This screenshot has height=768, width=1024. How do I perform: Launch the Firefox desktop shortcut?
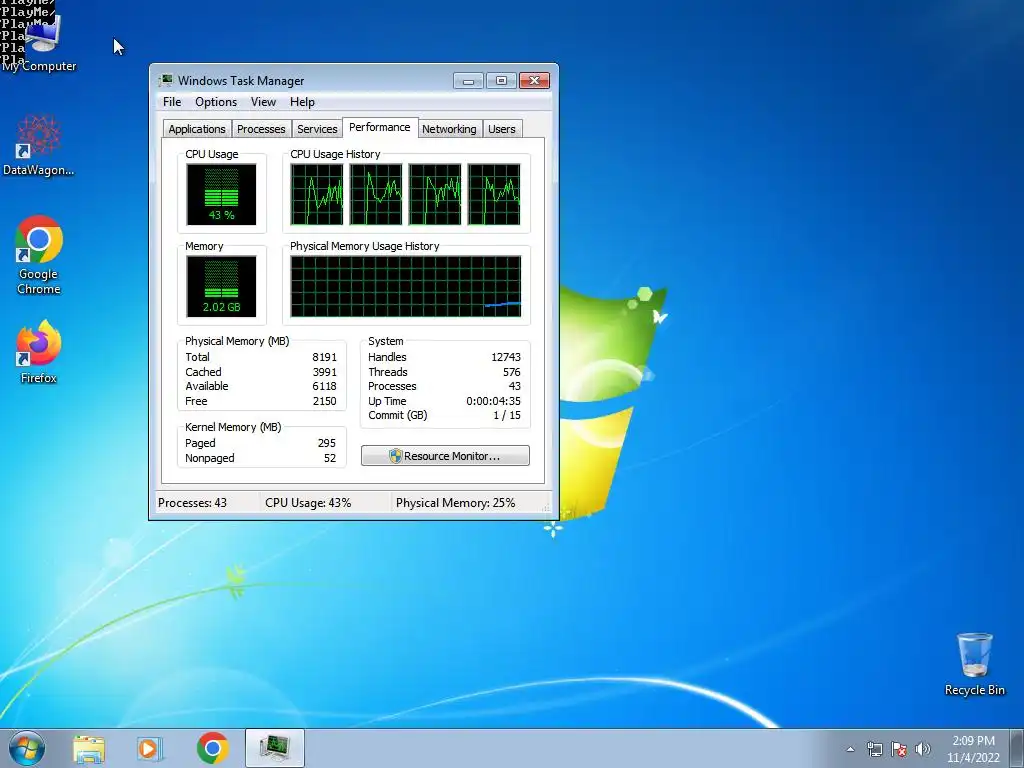[x=39, y=351]
